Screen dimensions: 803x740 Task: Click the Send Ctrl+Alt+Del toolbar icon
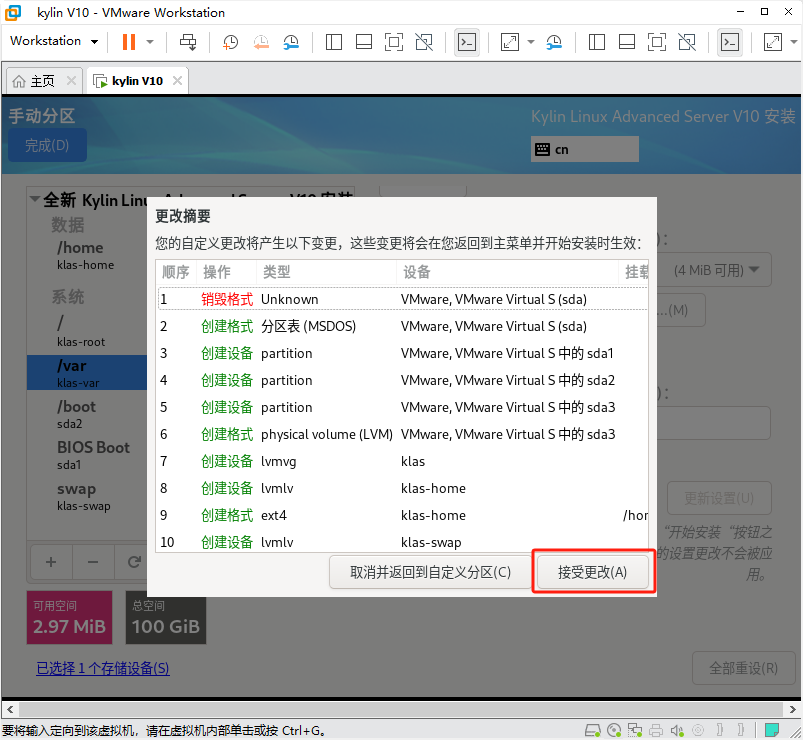tap(188, 42)
